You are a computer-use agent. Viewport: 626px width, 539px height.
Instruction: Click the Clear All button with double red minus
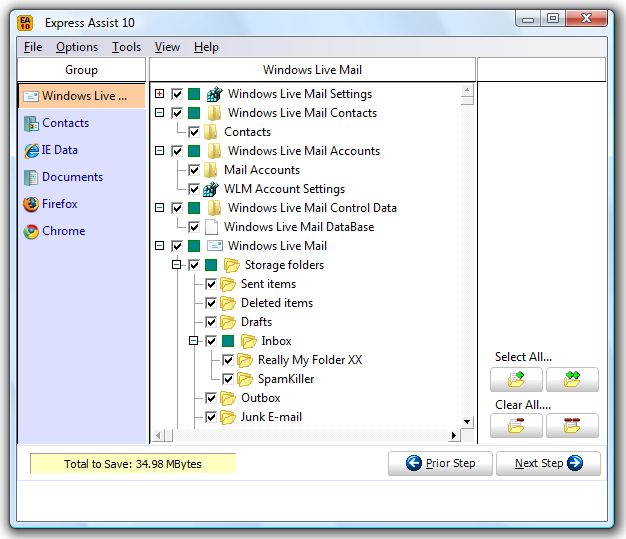click(573, 427)
